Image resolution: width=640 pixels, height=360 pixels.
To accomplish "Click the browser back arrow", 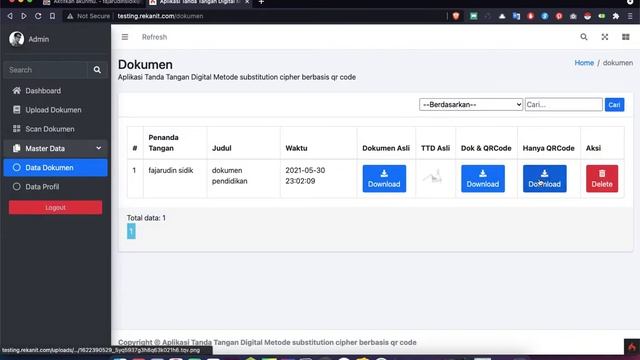I will tap(10, 16).
